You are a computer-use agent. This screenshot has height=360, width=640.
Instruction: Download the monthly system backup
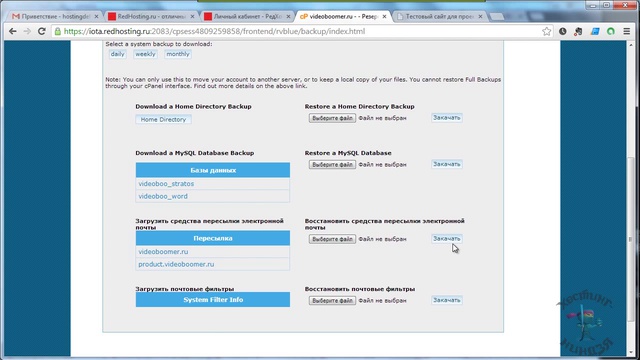click(178, 54)
